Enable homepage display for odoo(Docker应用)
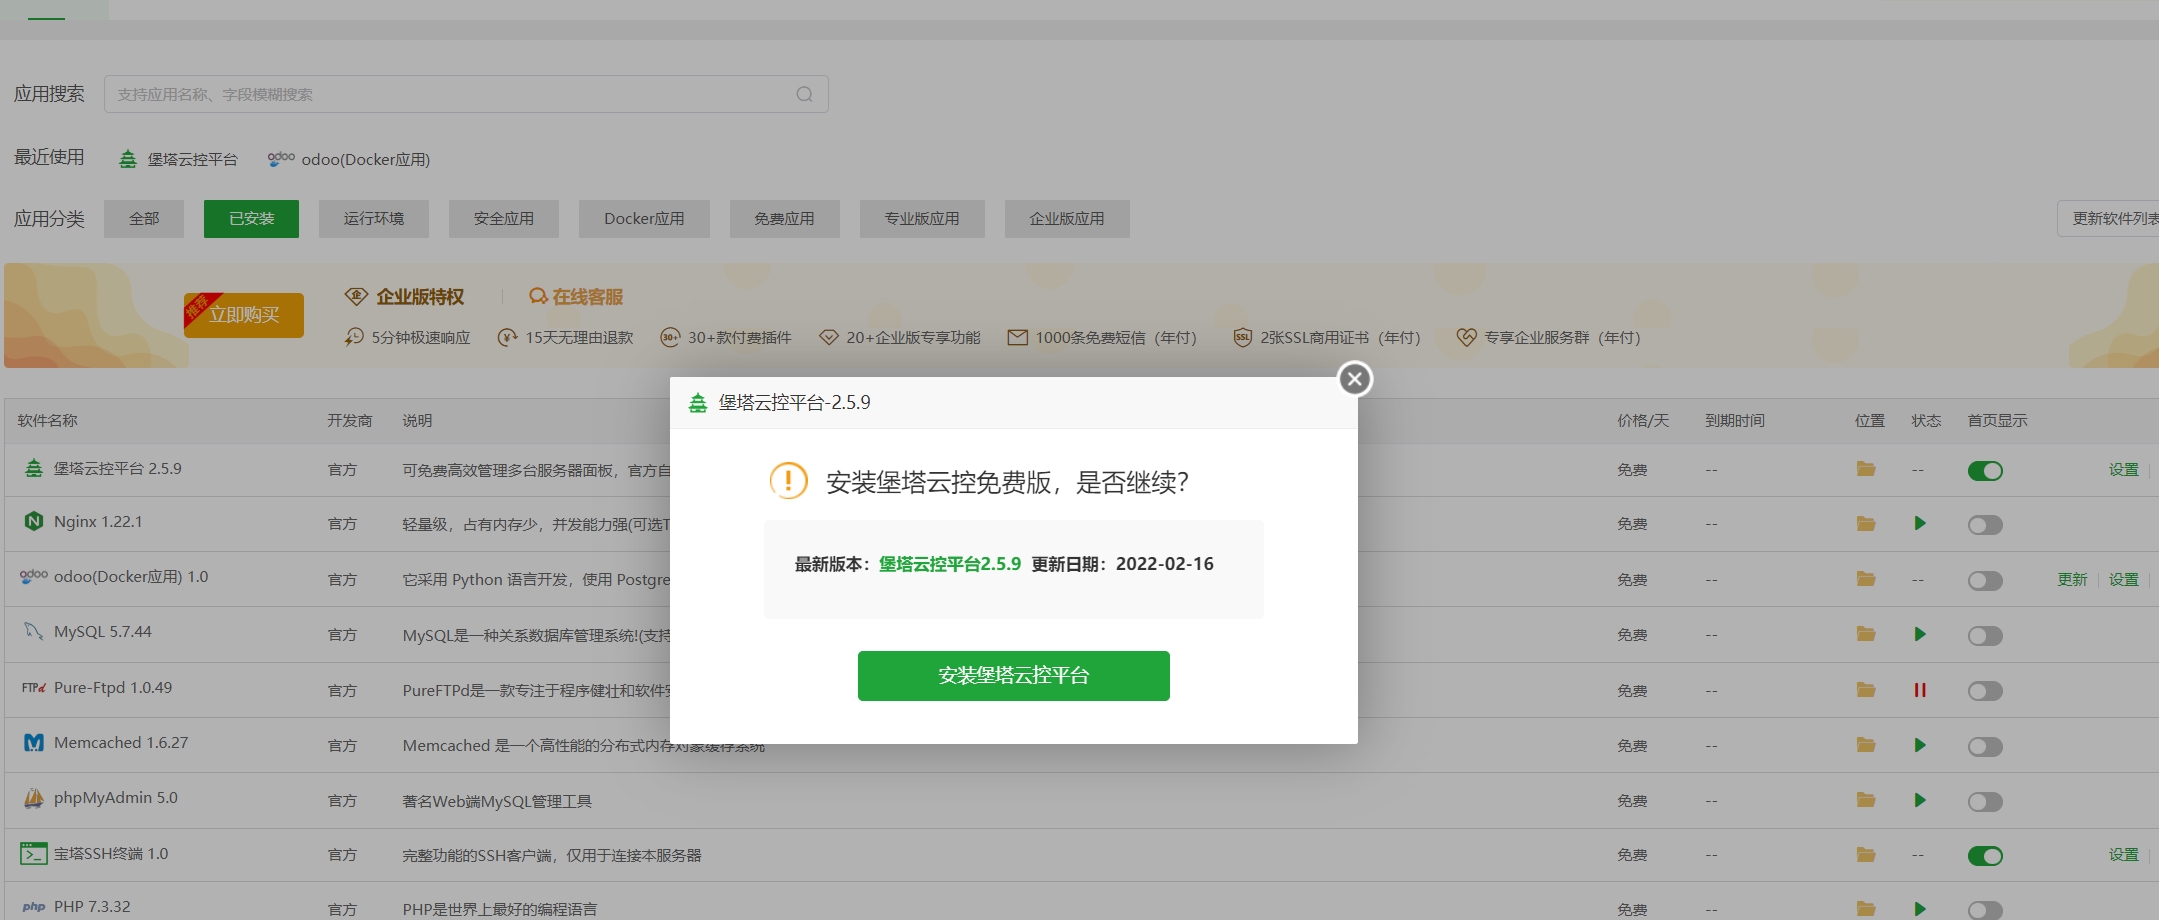 coord(1985,581)
